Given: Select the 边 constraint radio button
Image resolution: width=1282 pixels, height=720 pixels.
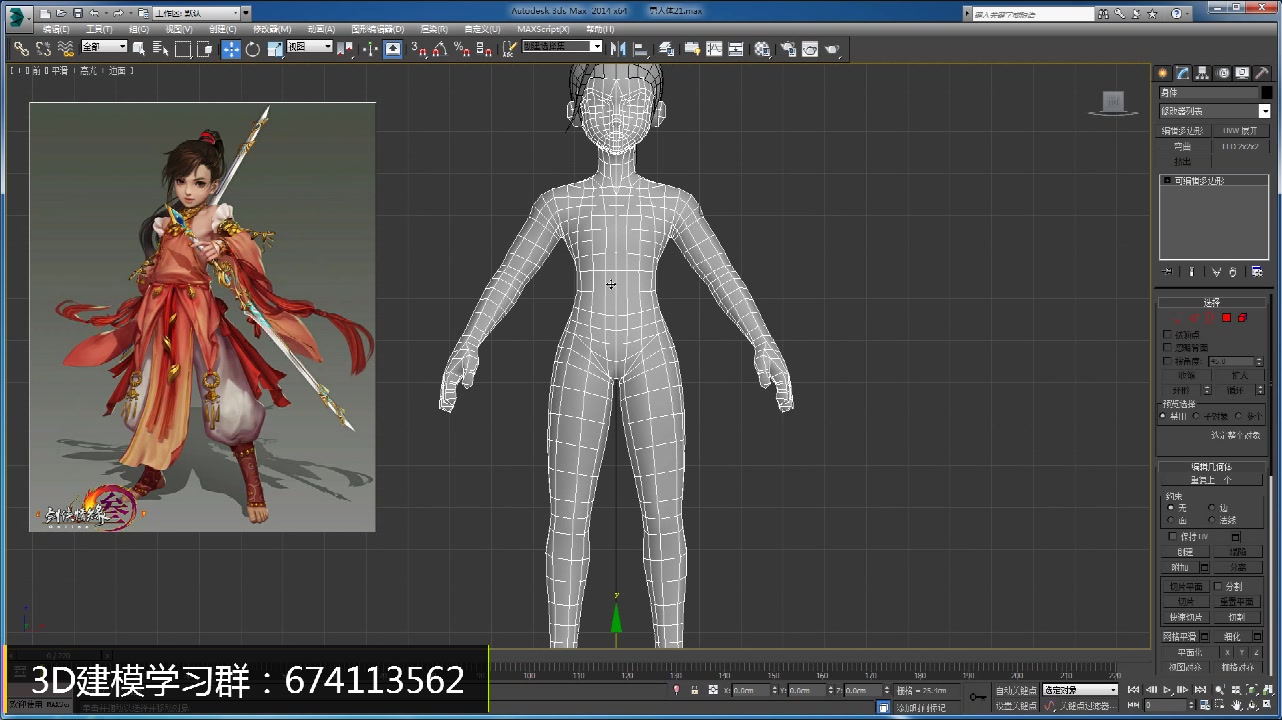Looking at the screenshot, I should point(1212,507).
